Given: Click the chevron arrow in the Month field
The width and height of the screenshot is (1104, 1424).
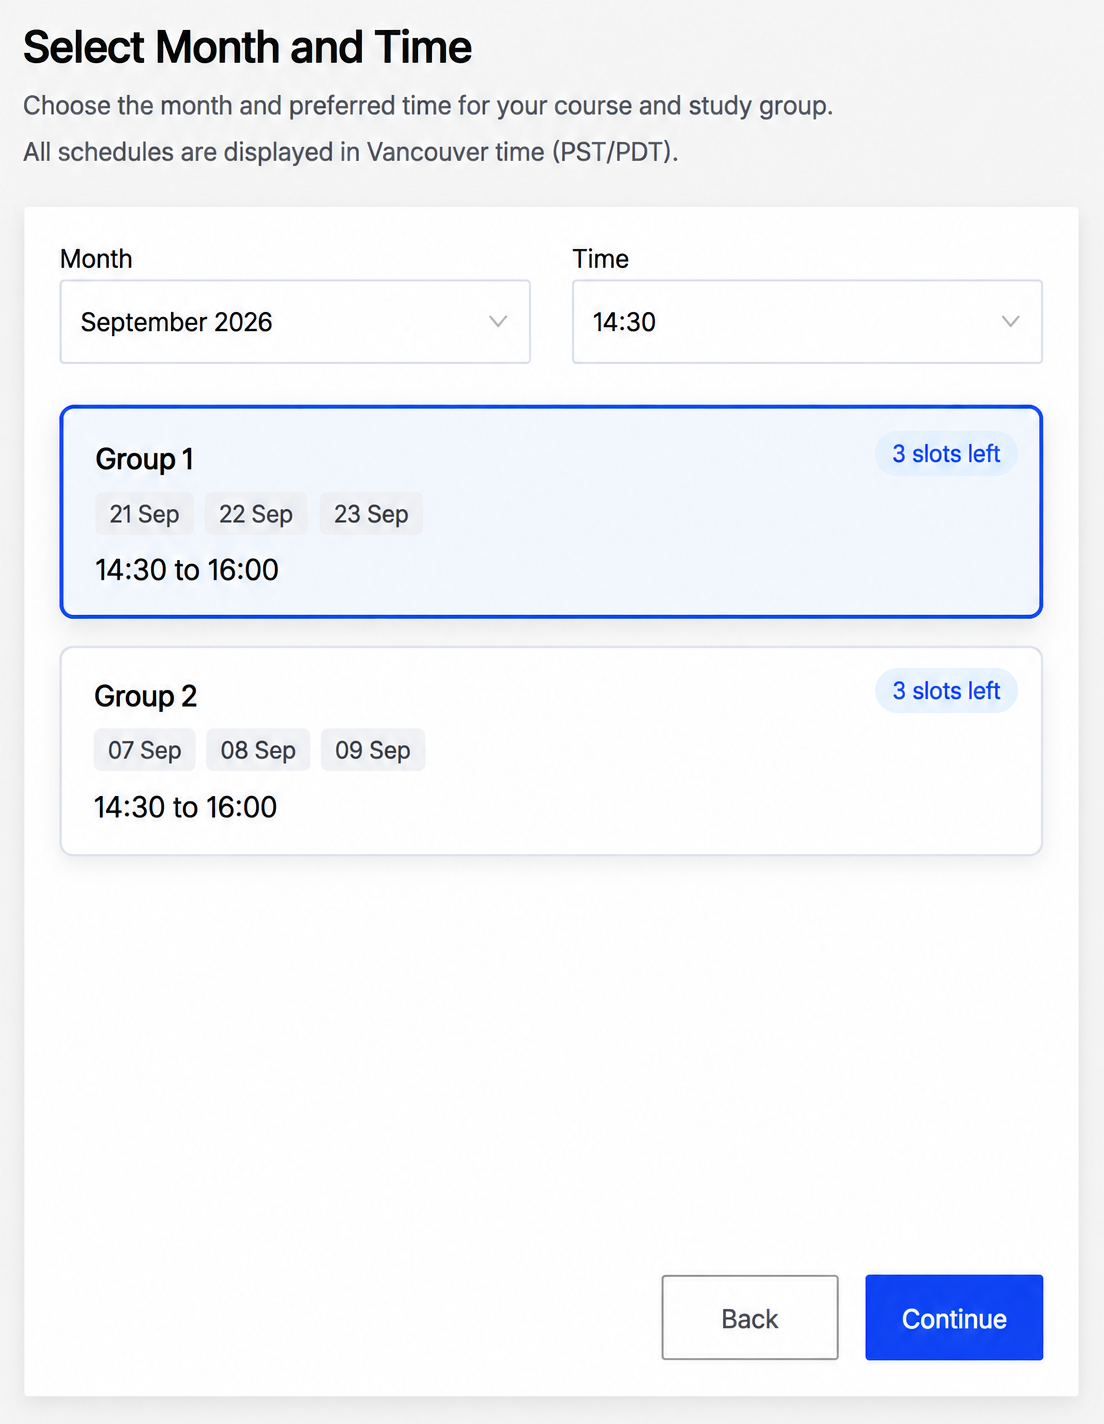Looking at the screenshot, I should [x=498, y=322].
